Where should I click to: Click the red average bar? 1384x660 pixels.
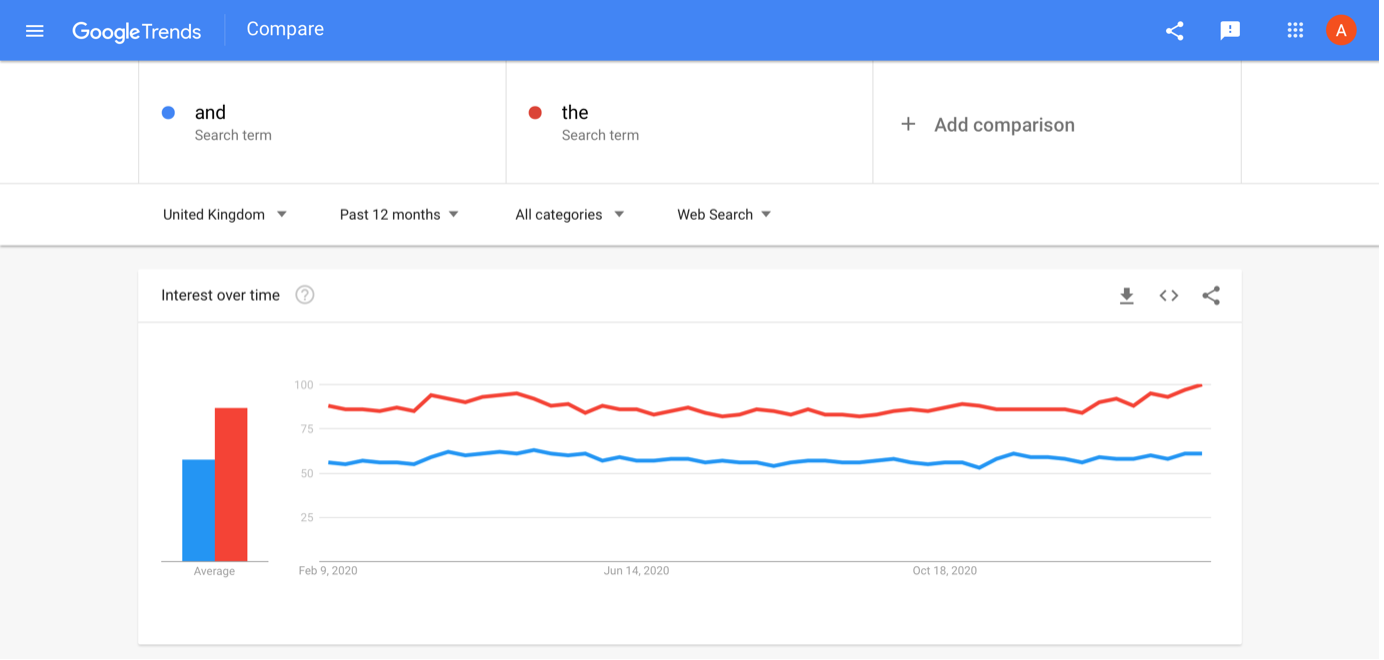[x=232, y=486]
